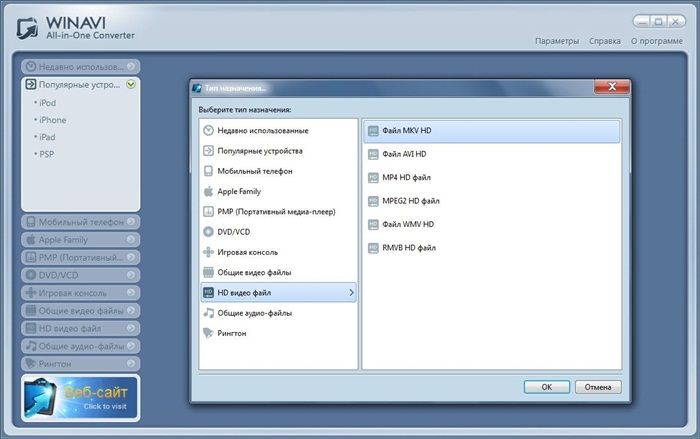700x439 pixels.
Task: Select iPhone in sidebar list
Action: [x=53, y=120]
